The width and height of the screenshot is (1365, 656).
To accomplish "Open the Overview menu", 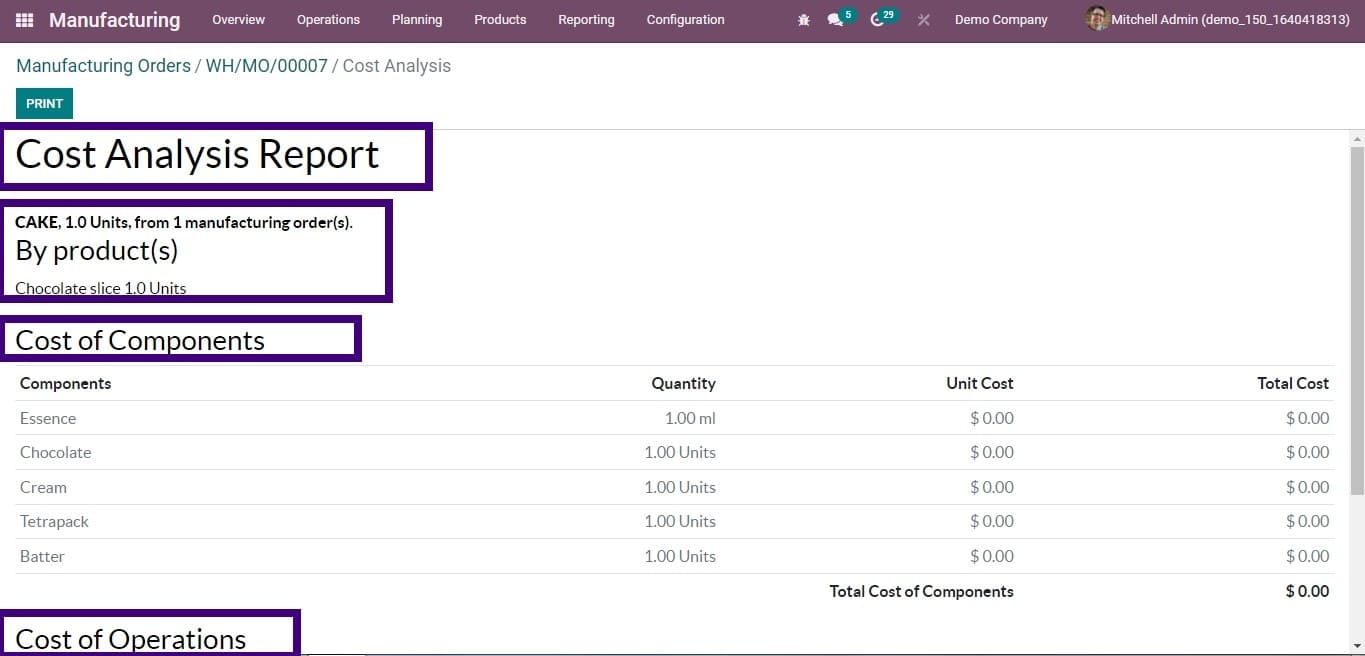I will tap(238, 20).
